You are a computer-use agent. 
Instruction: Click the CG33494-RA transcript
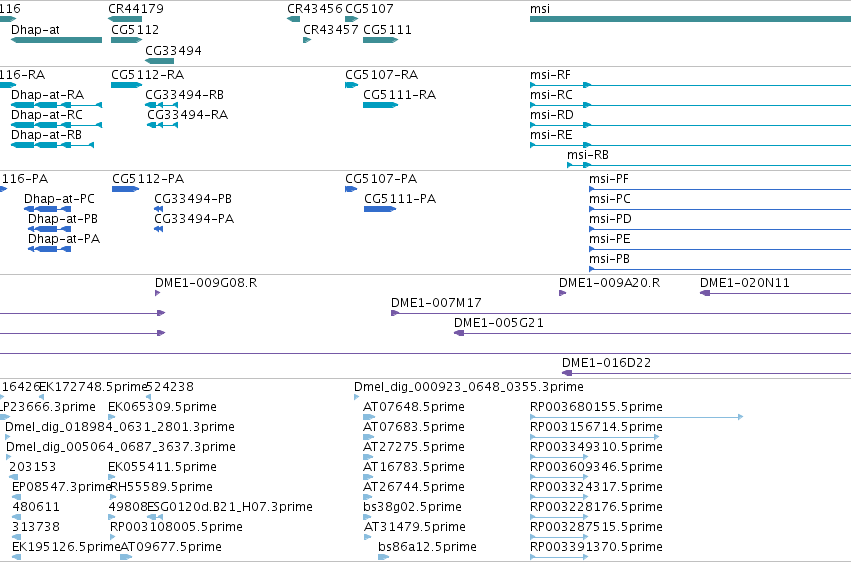162,125
